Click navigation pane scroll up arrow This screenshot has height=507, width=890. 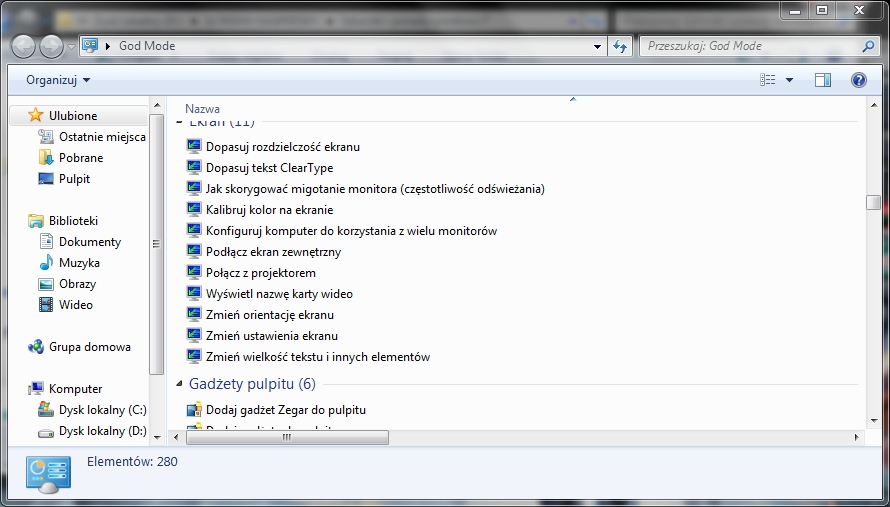[x=157, y=106]
